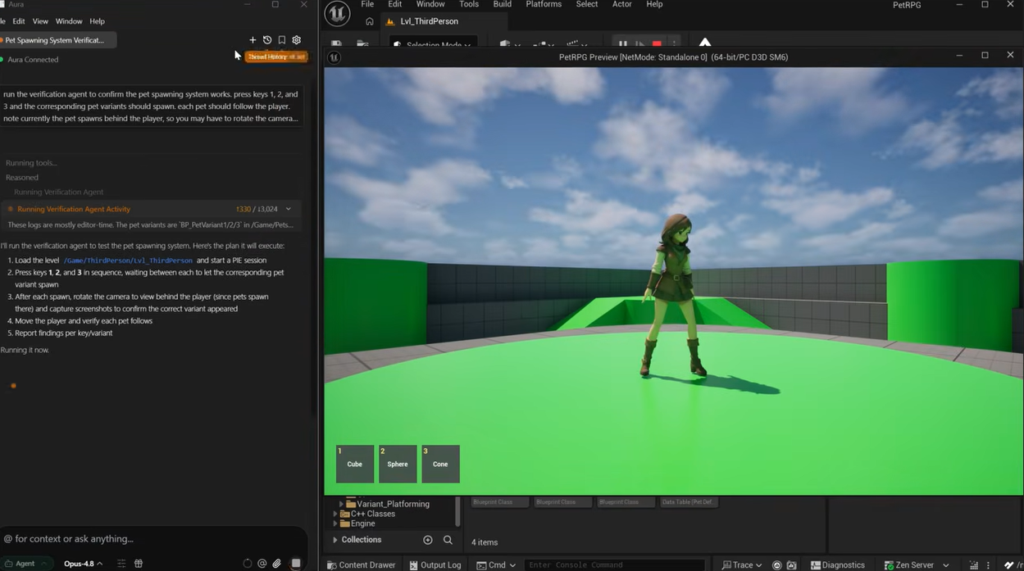Open the Unreal File menu
Viewport: 1024px width, 571px height.
point(368,4)
